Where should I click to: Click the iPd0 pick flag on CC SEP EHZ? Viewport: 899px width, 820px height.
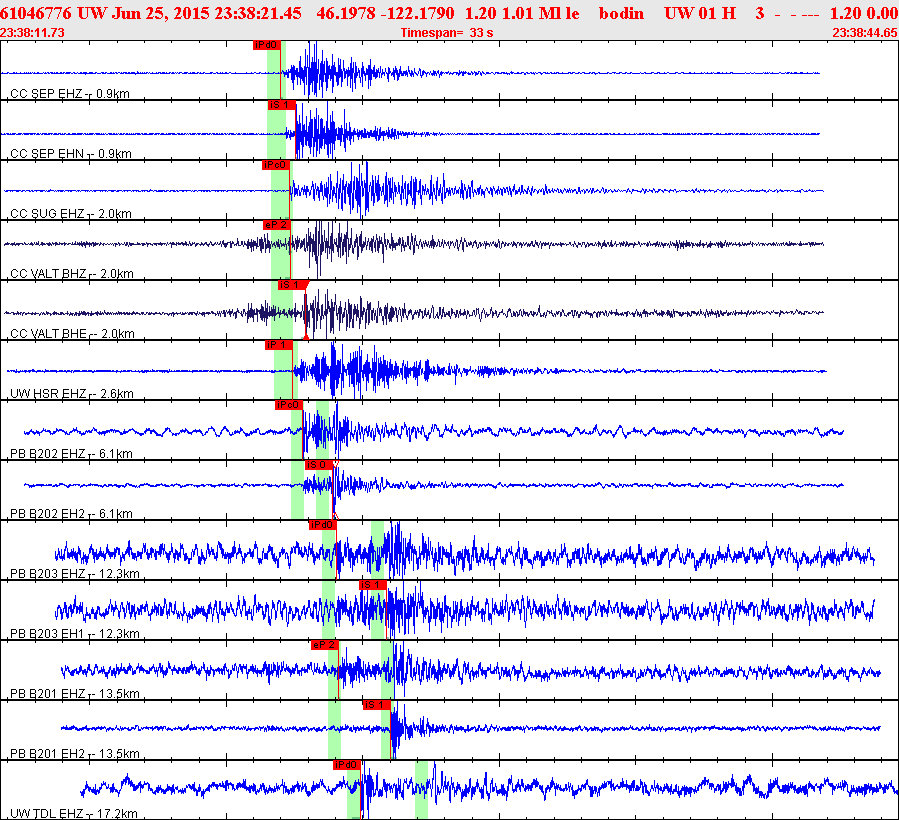point(266,45)
